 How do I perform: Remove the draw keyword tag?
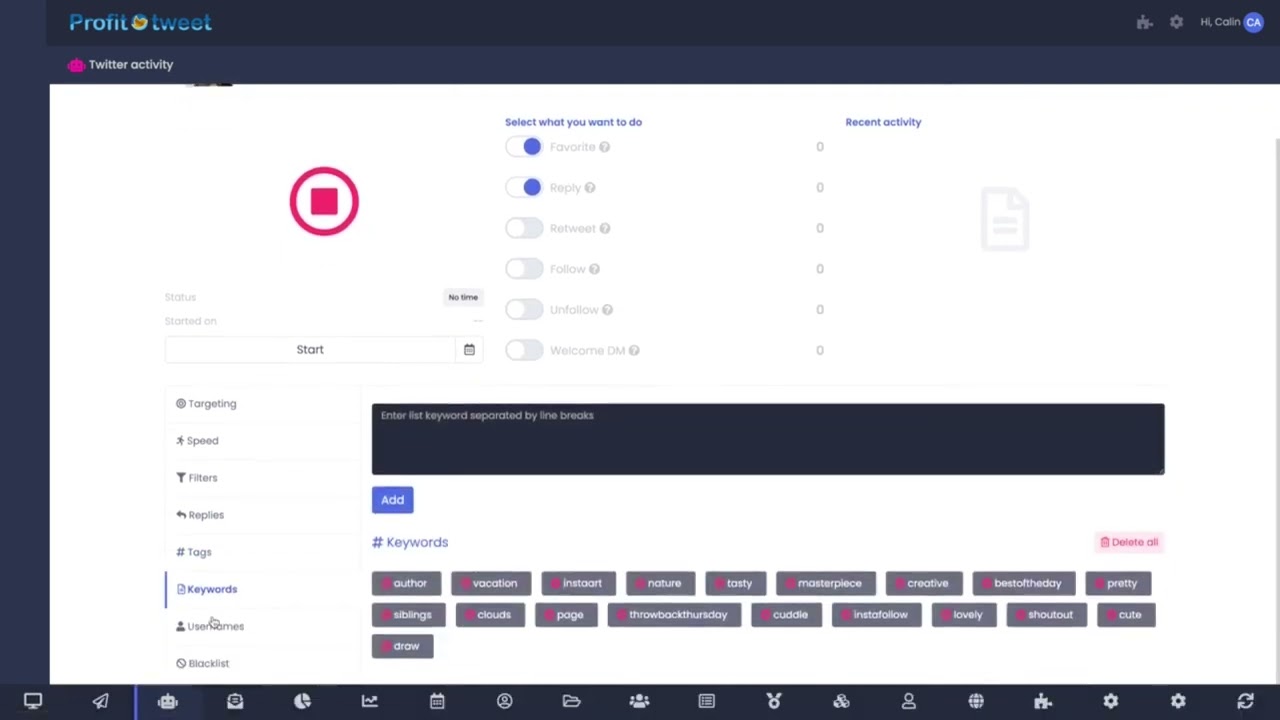(x=387, y=646)
